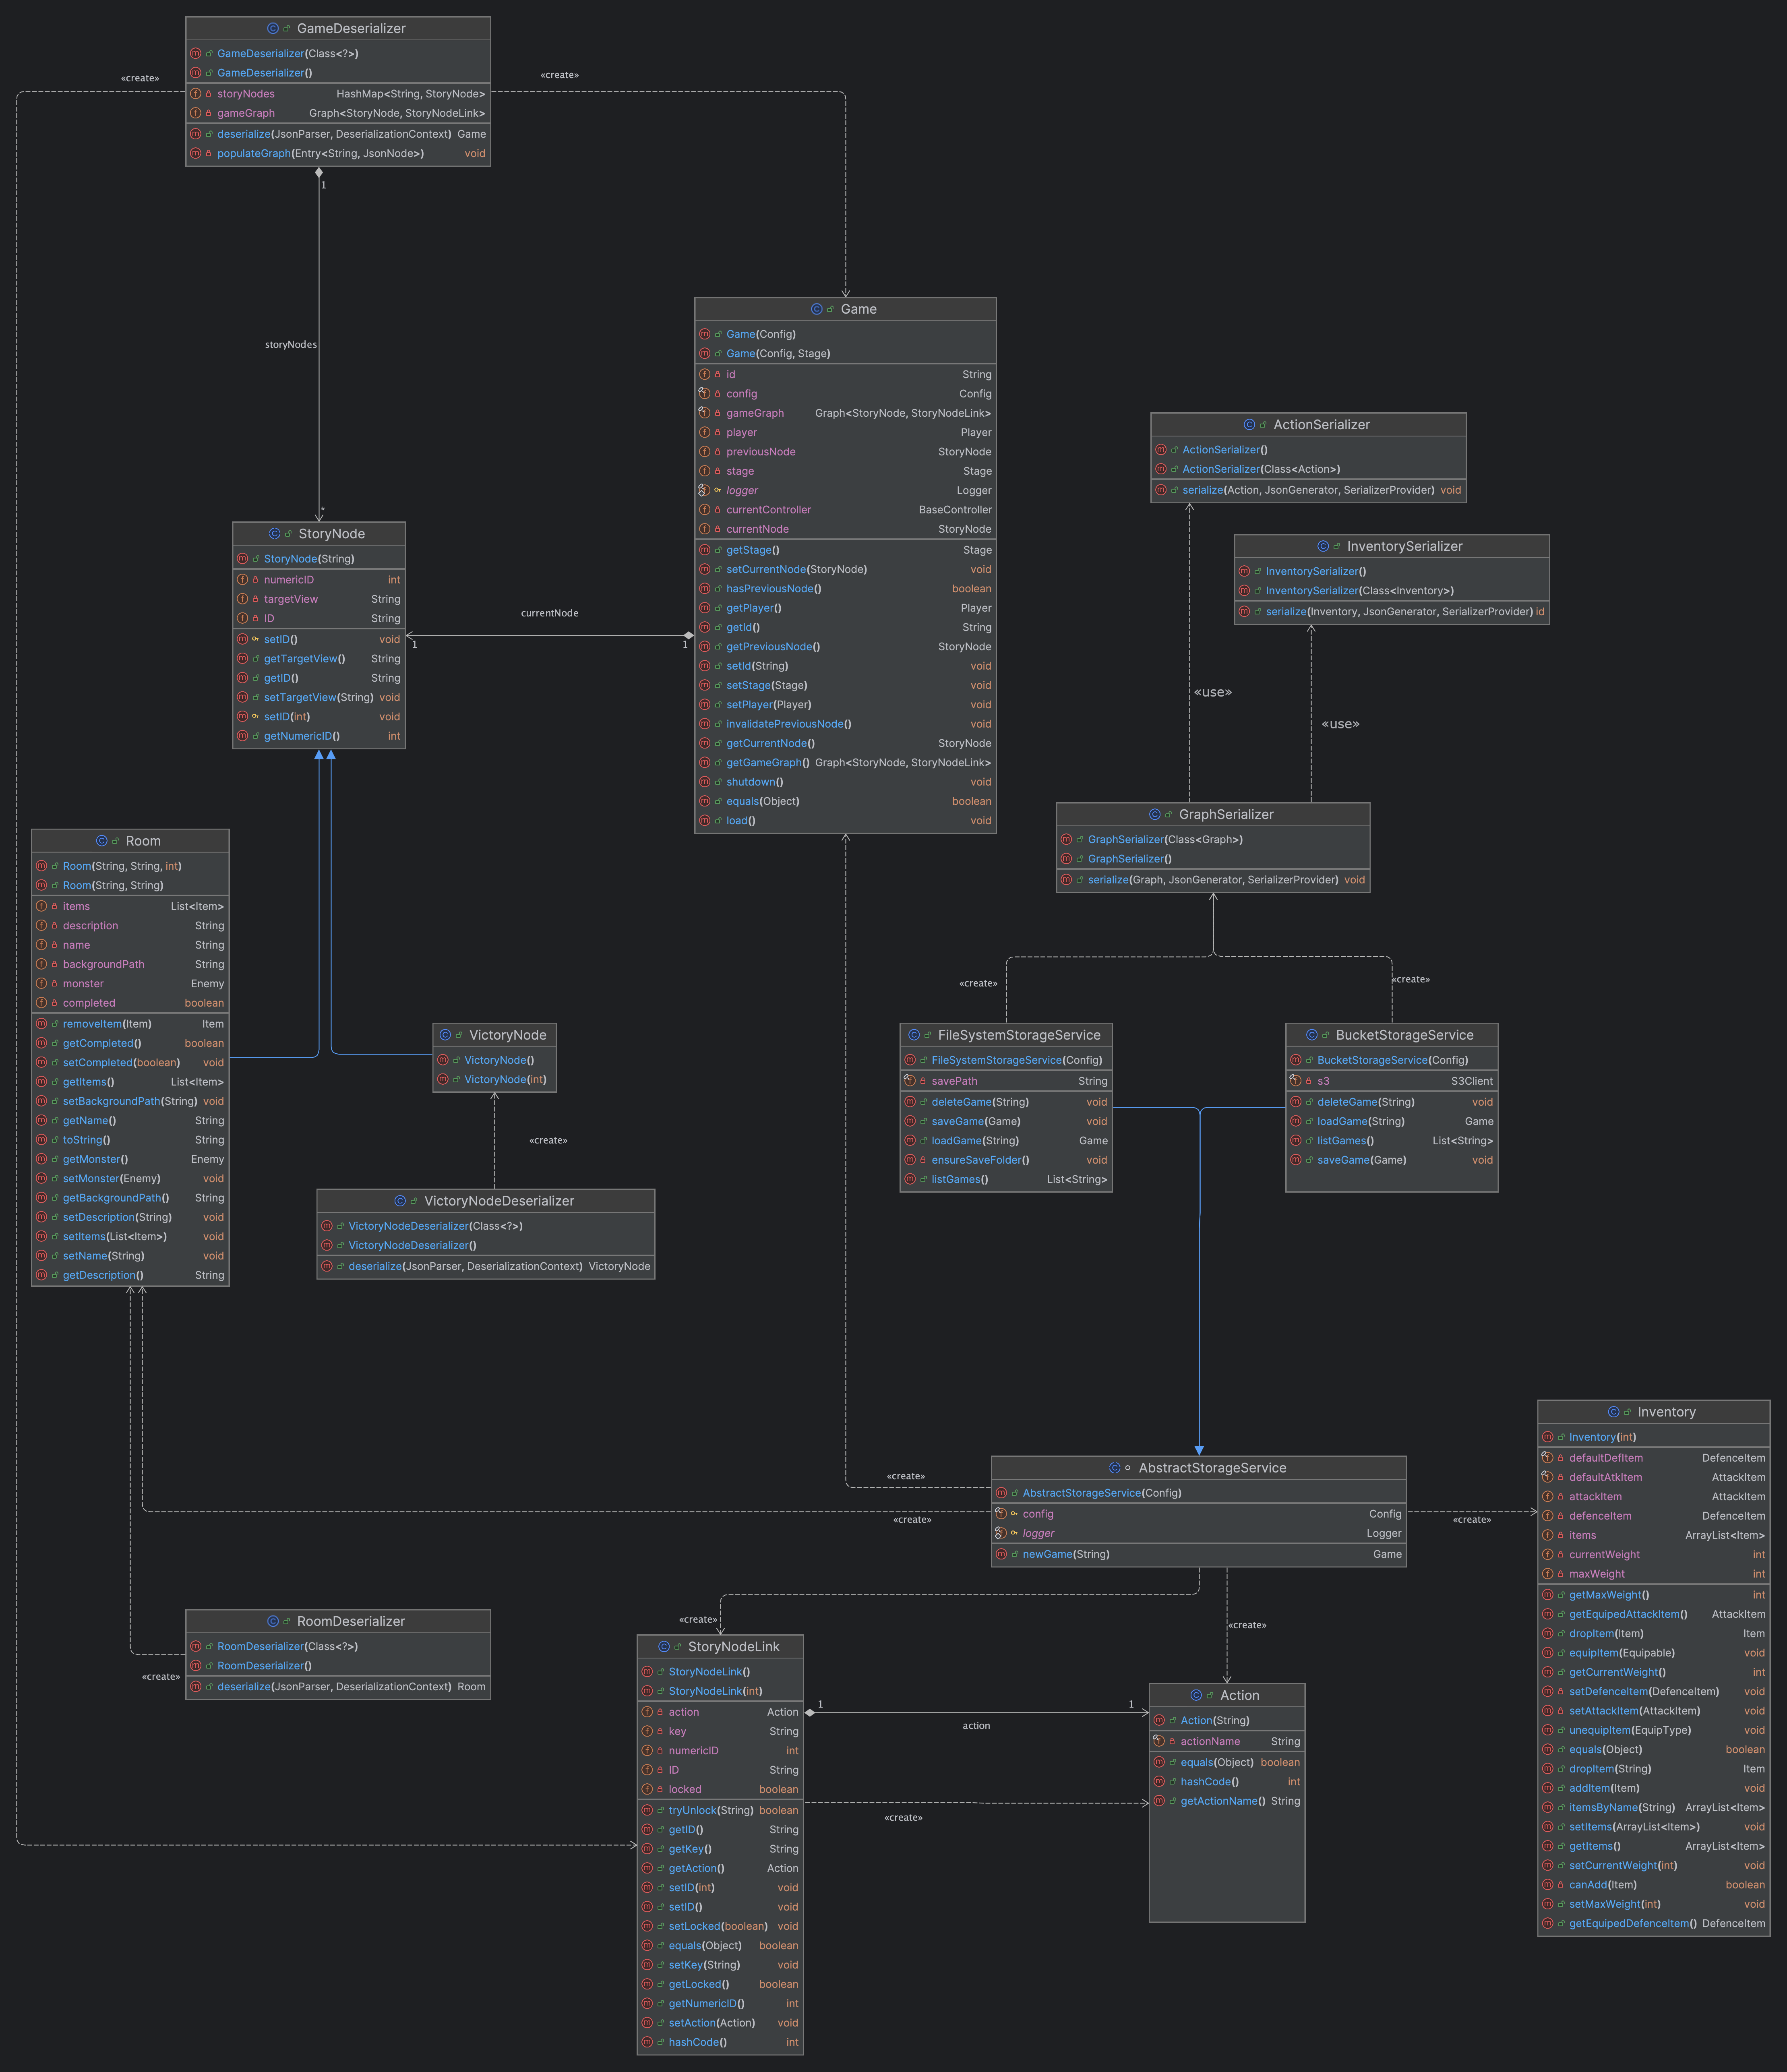Image resolution: width=1787 pixels, height=2072 pixels.
Task: Click the itemsByName(String) method row
Action: [1654, 1807]
